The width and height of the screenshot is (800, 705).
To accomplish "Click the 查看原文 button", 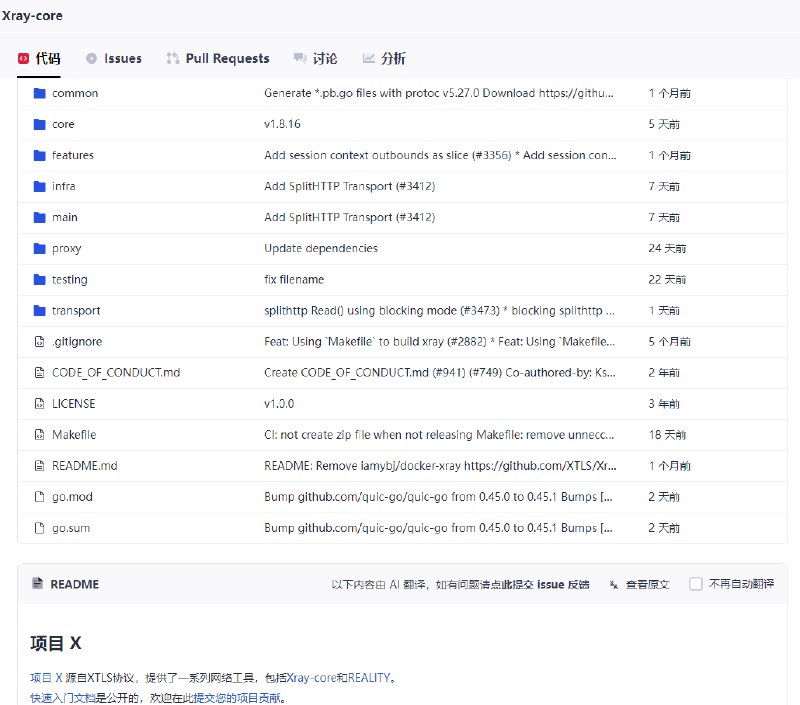I will point(646,584).
